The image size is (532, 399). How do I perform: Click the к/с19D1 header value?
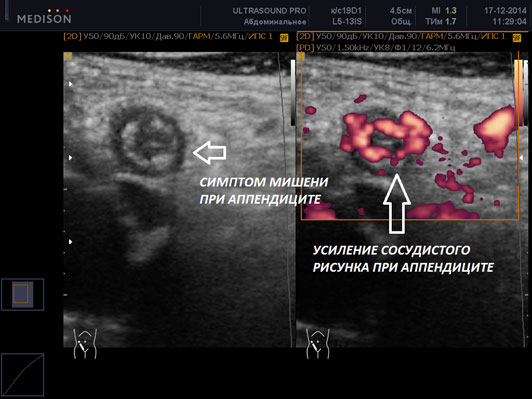point(346,11)
